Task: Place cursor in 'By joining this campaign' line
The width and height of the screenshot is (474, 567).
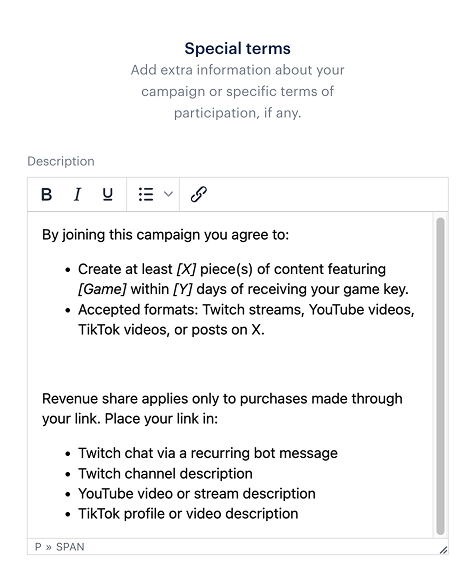Action: coord(165,235)
